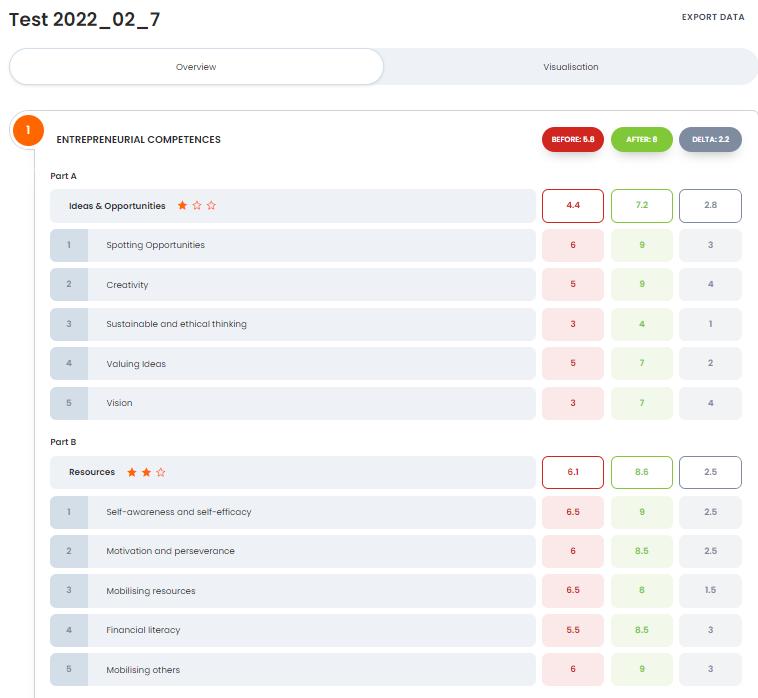Click Ideas & Opportunities before score 4.4
Screen dimensions: 758x698
click(x=573, y=206)
